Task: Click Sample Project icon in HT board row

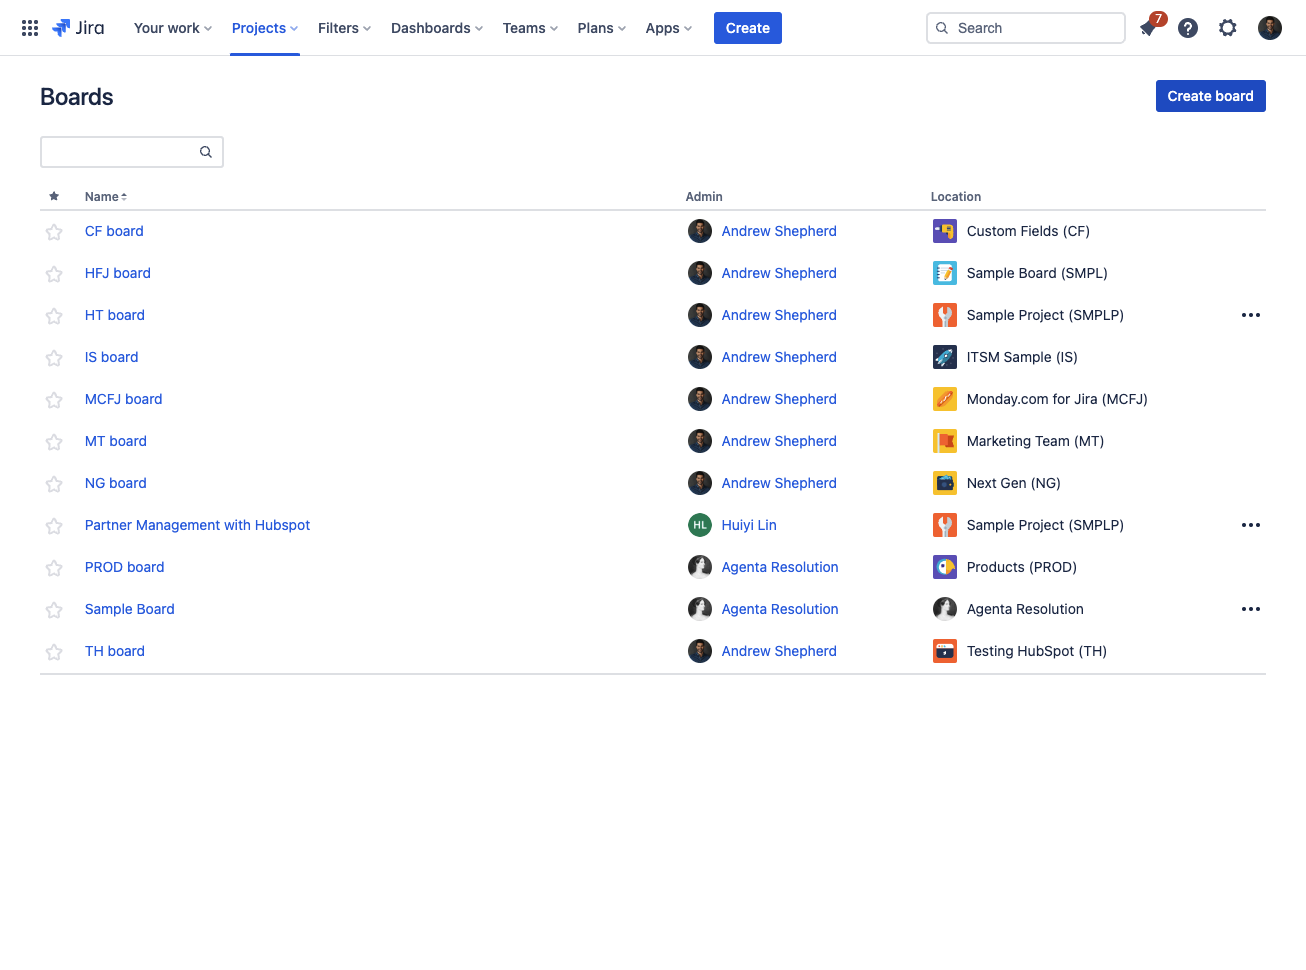Action: (x=945, y=315)
